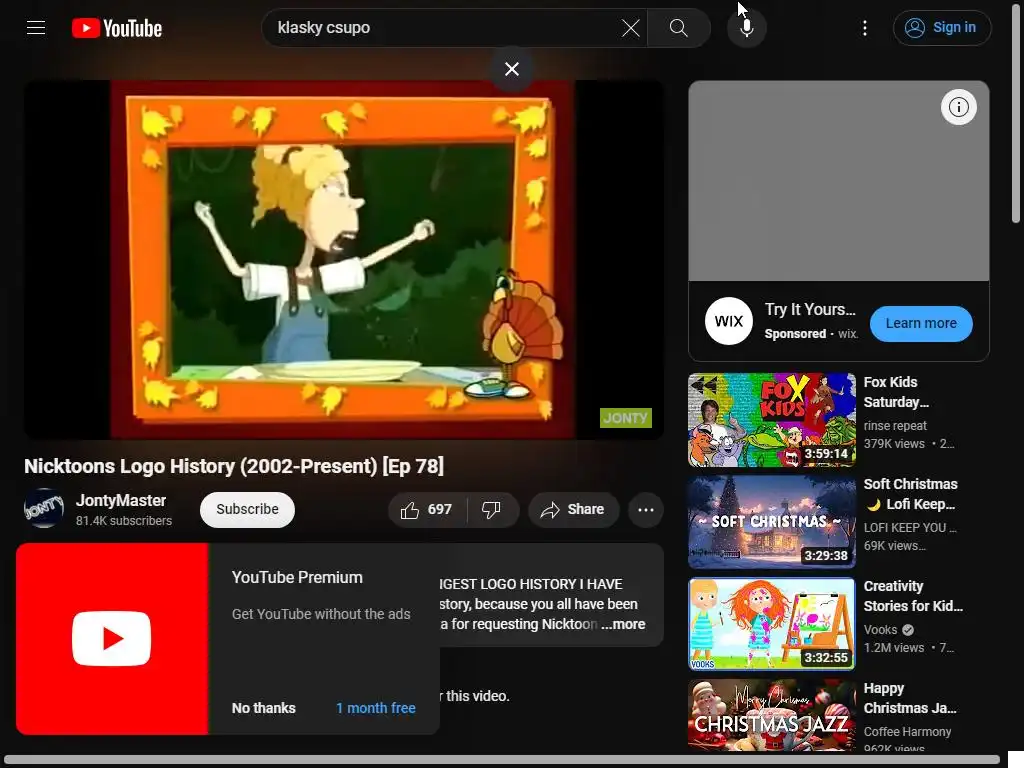This screenshot has width=1024, height=768.
Task: Open the JontyMaster channel name link
Action: click(x=121, y=500)
